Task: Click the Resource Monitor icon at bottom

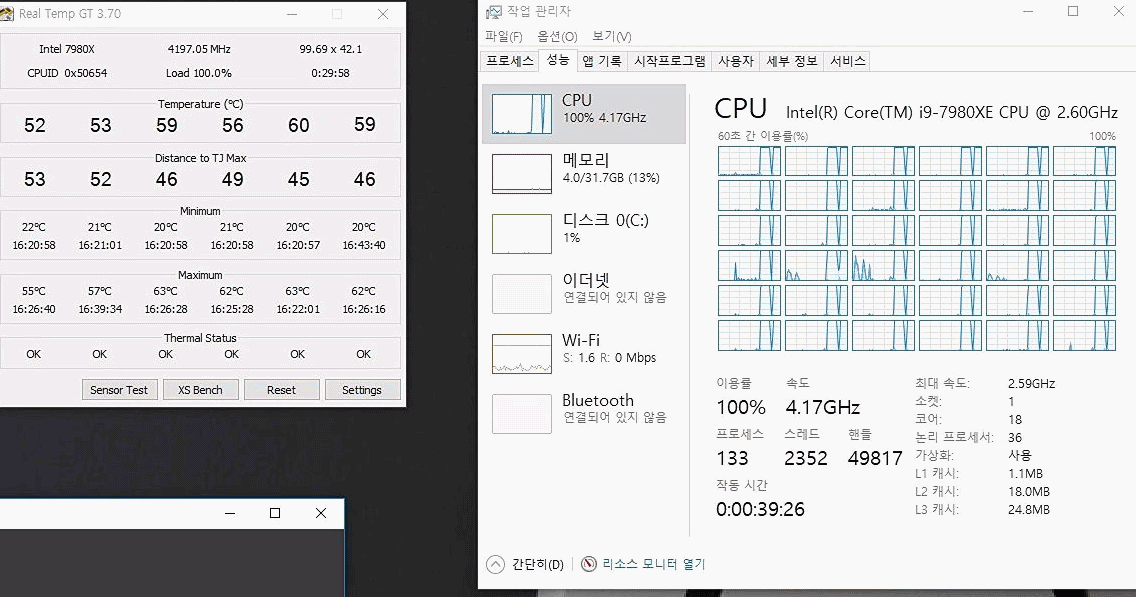Action: 589,564
